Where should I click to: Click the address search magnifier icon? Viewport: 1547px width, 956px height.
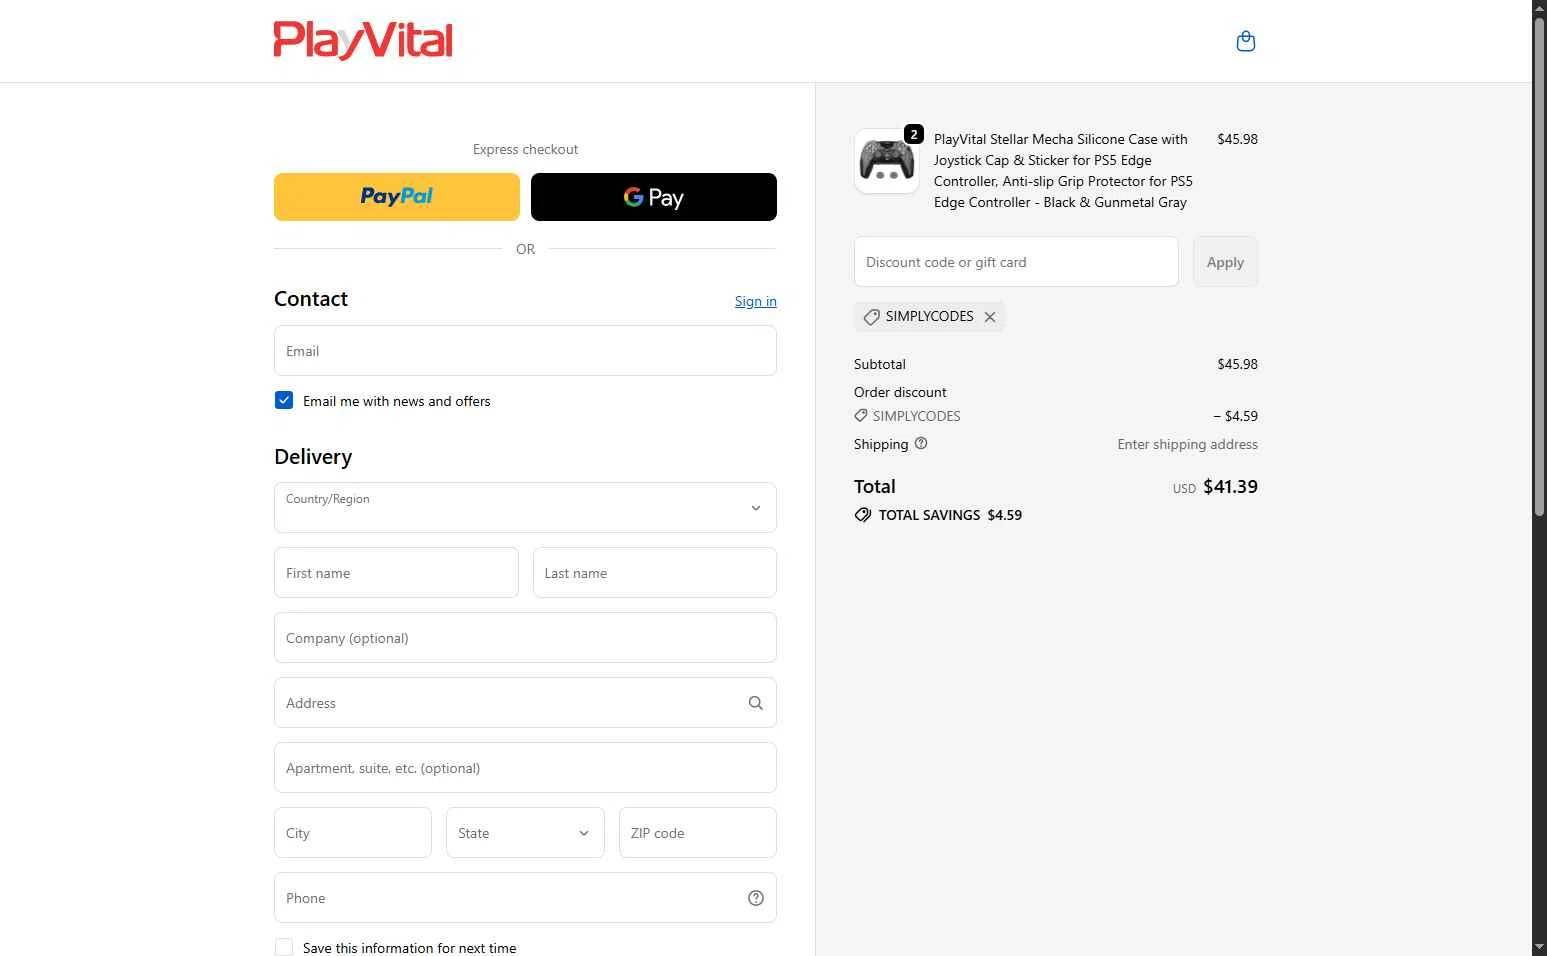click(x=756, y=703)
